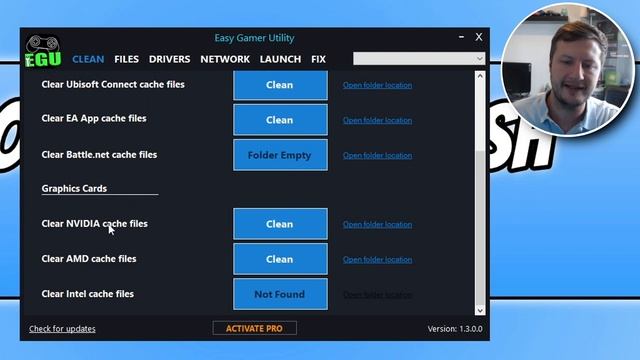The width and height of the screenshot is (640, 360).
Task: Switch to the FILES tab
Action: [127, 59]
